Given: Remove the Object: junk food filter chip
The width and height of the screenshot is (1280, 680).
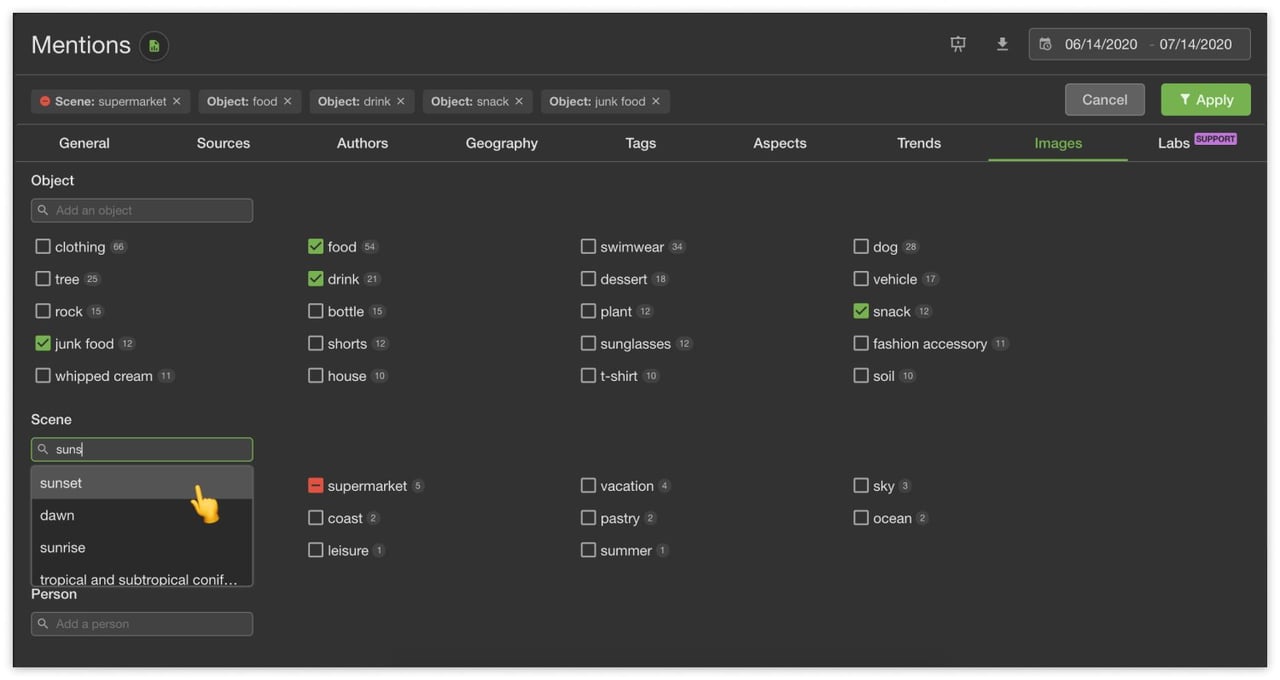Looking at the screenshot, I should click(656, 101).
